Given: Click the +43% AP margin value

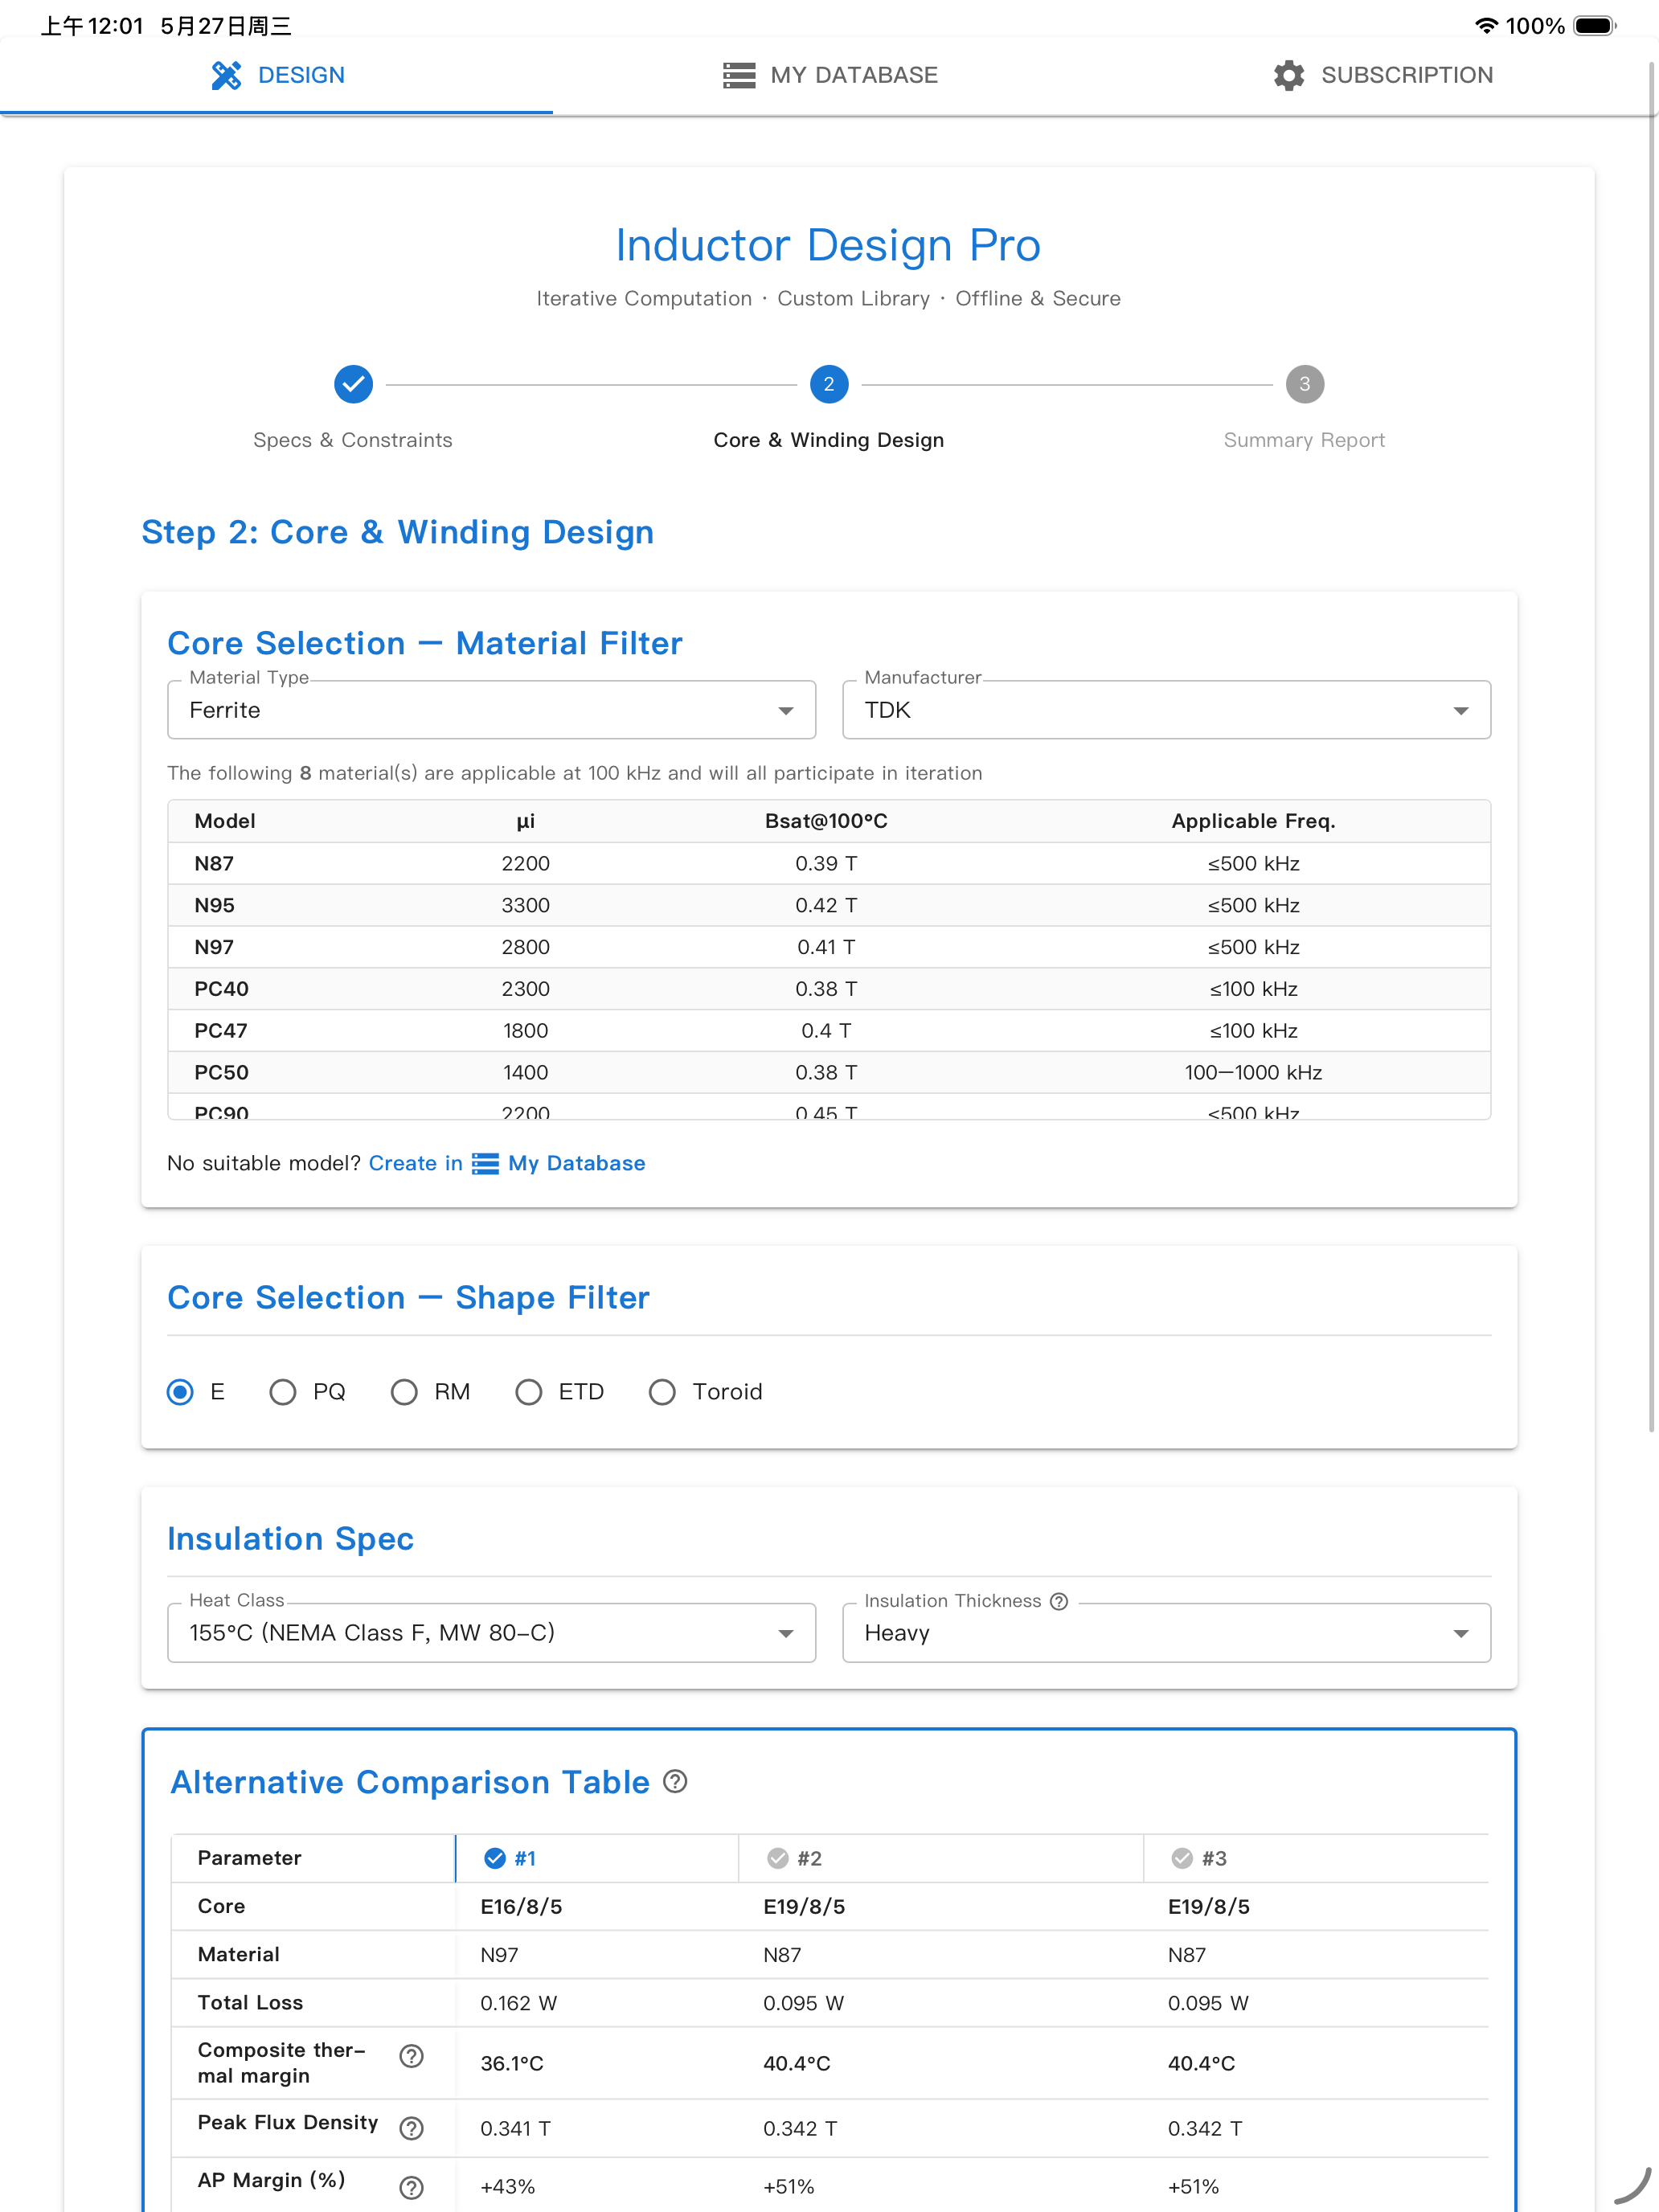Looking at the screenshot, I should tap(507, 2187).
